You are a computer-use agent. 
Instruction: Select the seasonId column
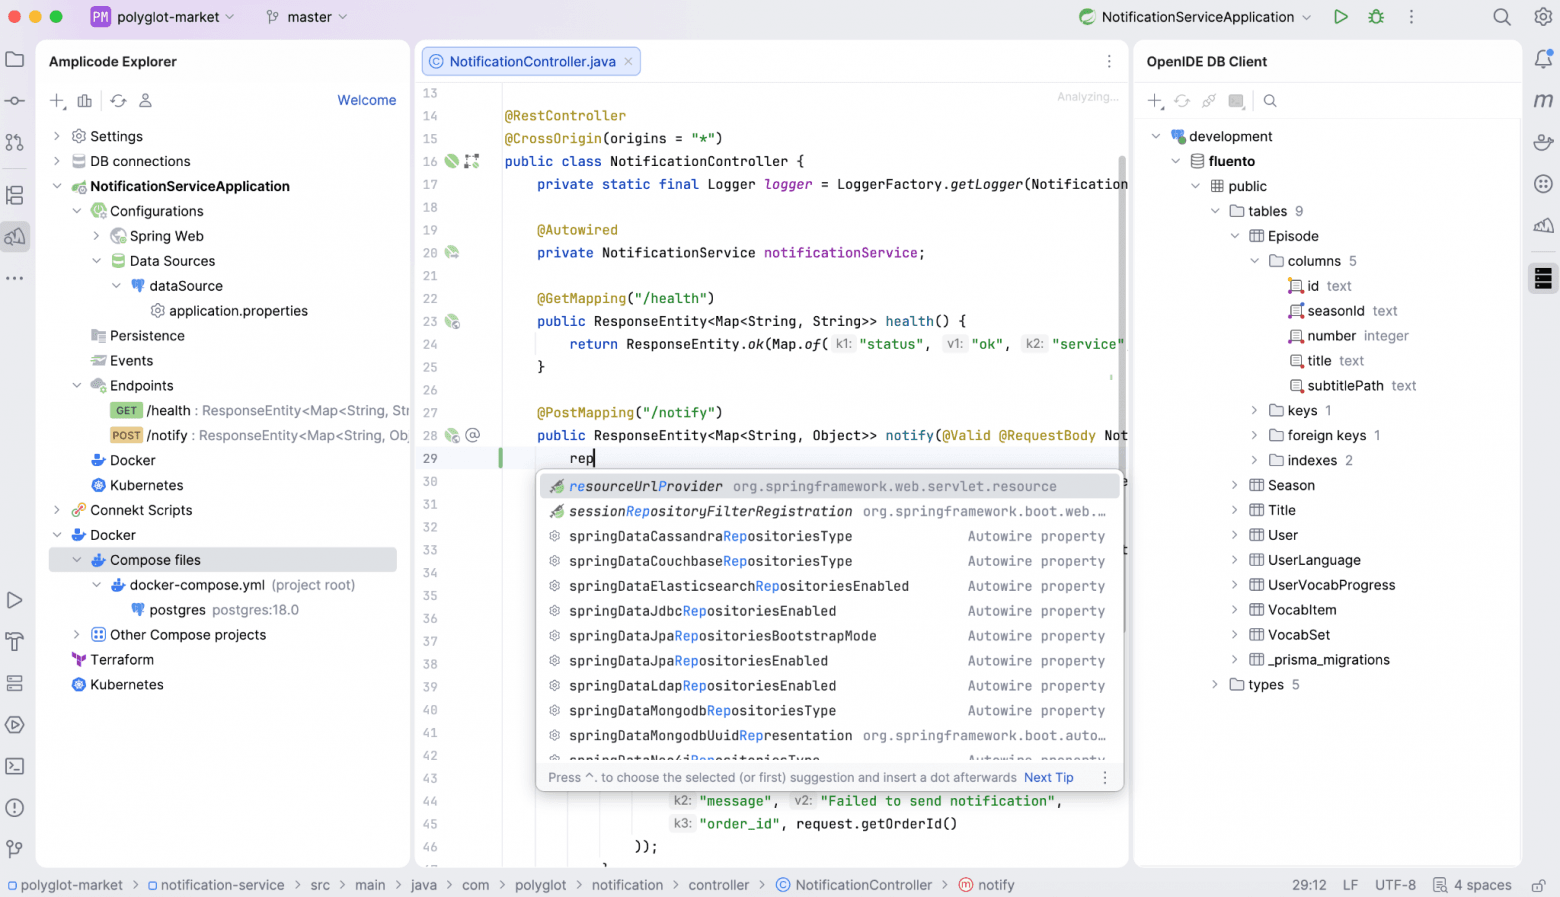1343,311
